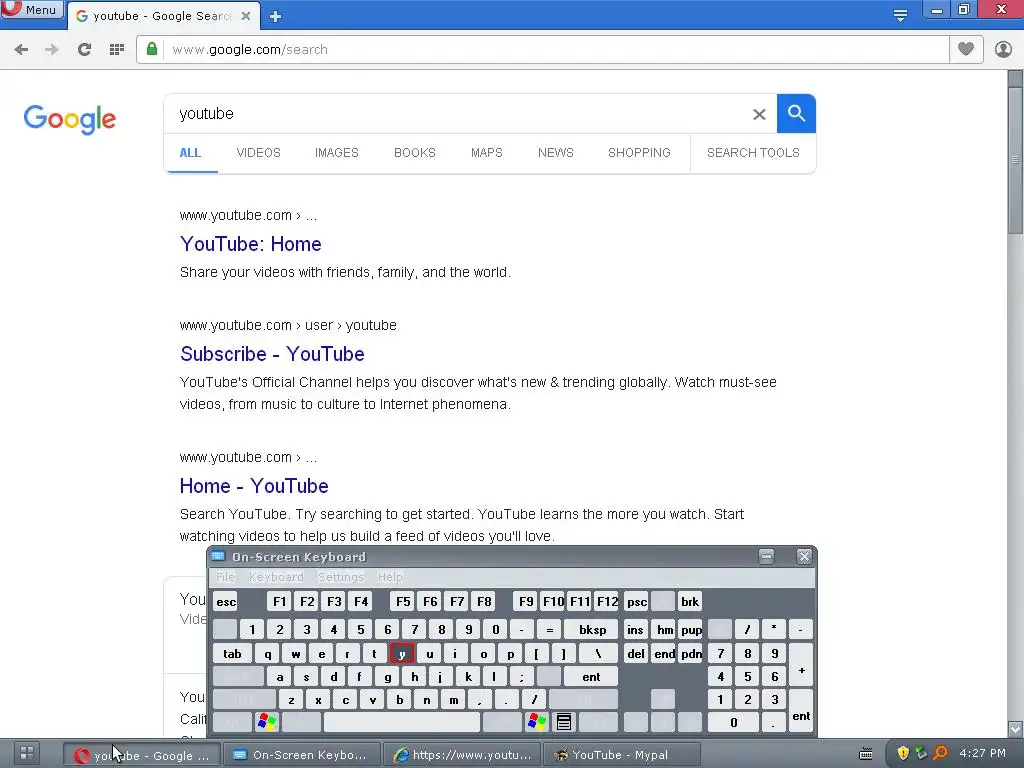Click the F5 key on keyboard

coord(403,601)
